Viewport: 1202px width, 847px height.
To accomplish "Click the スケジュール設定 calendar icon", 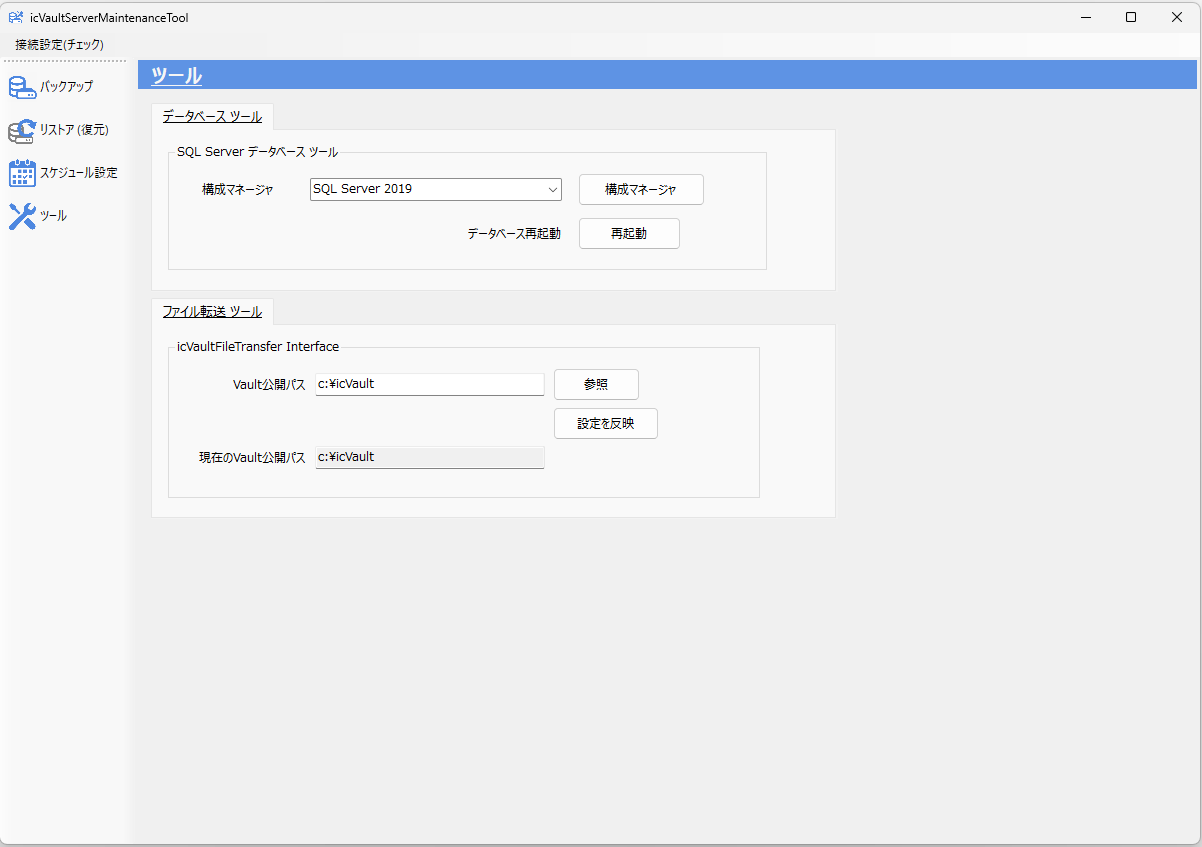I will (22, 173).
